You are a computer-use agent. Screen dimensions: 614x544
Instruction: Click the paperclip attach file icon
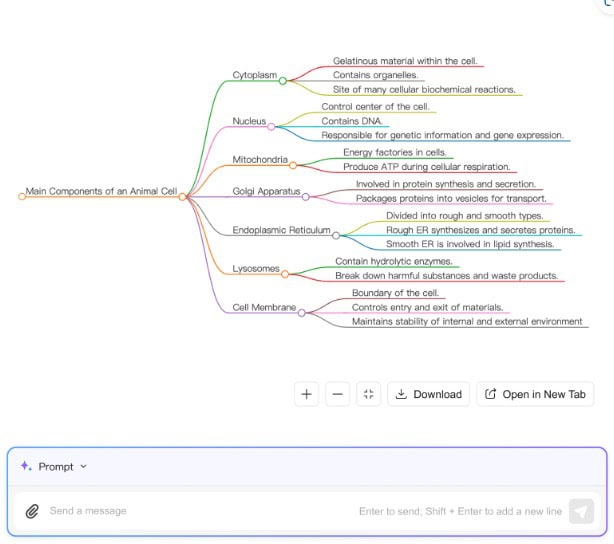click(31, 511)
